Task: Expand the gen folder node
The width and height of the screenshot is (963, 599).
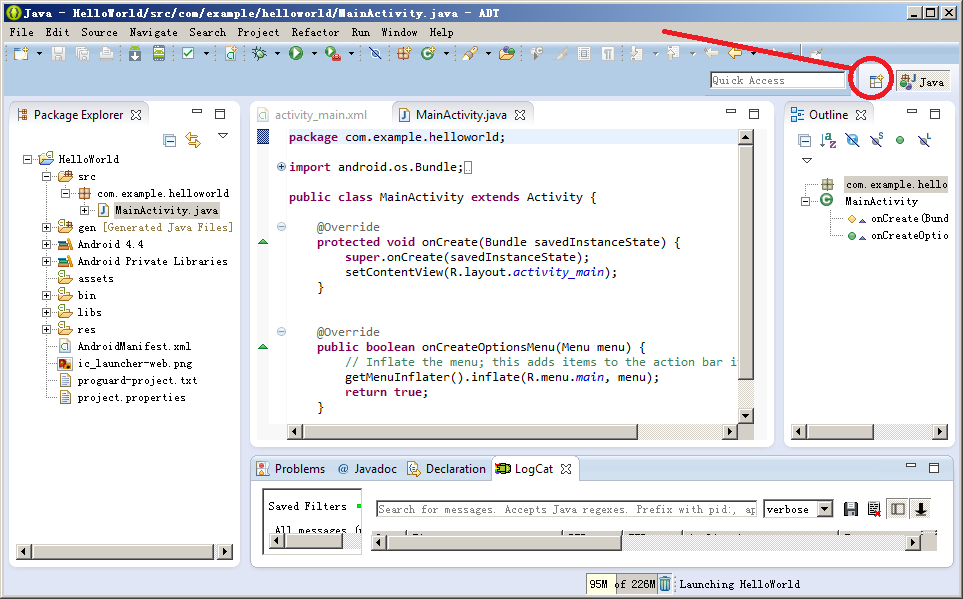Action: (x=46, y=227)
